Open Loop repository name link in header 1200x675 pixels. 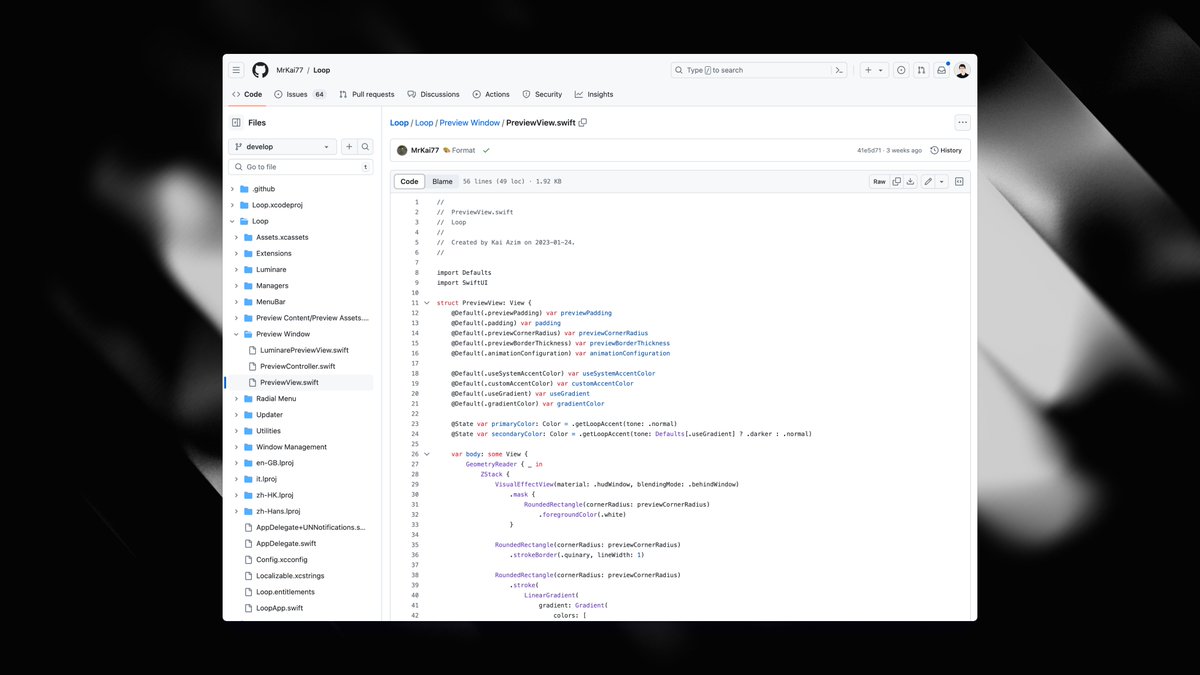(322, 70)
